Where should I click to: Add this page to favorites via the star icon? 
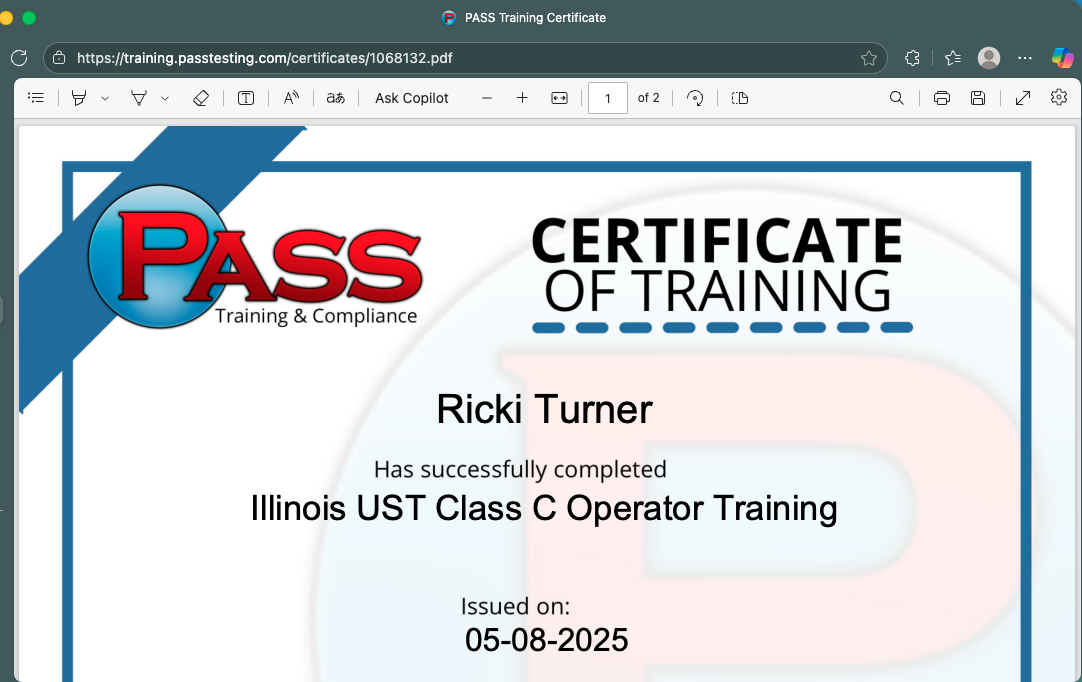tap(869, 58)
